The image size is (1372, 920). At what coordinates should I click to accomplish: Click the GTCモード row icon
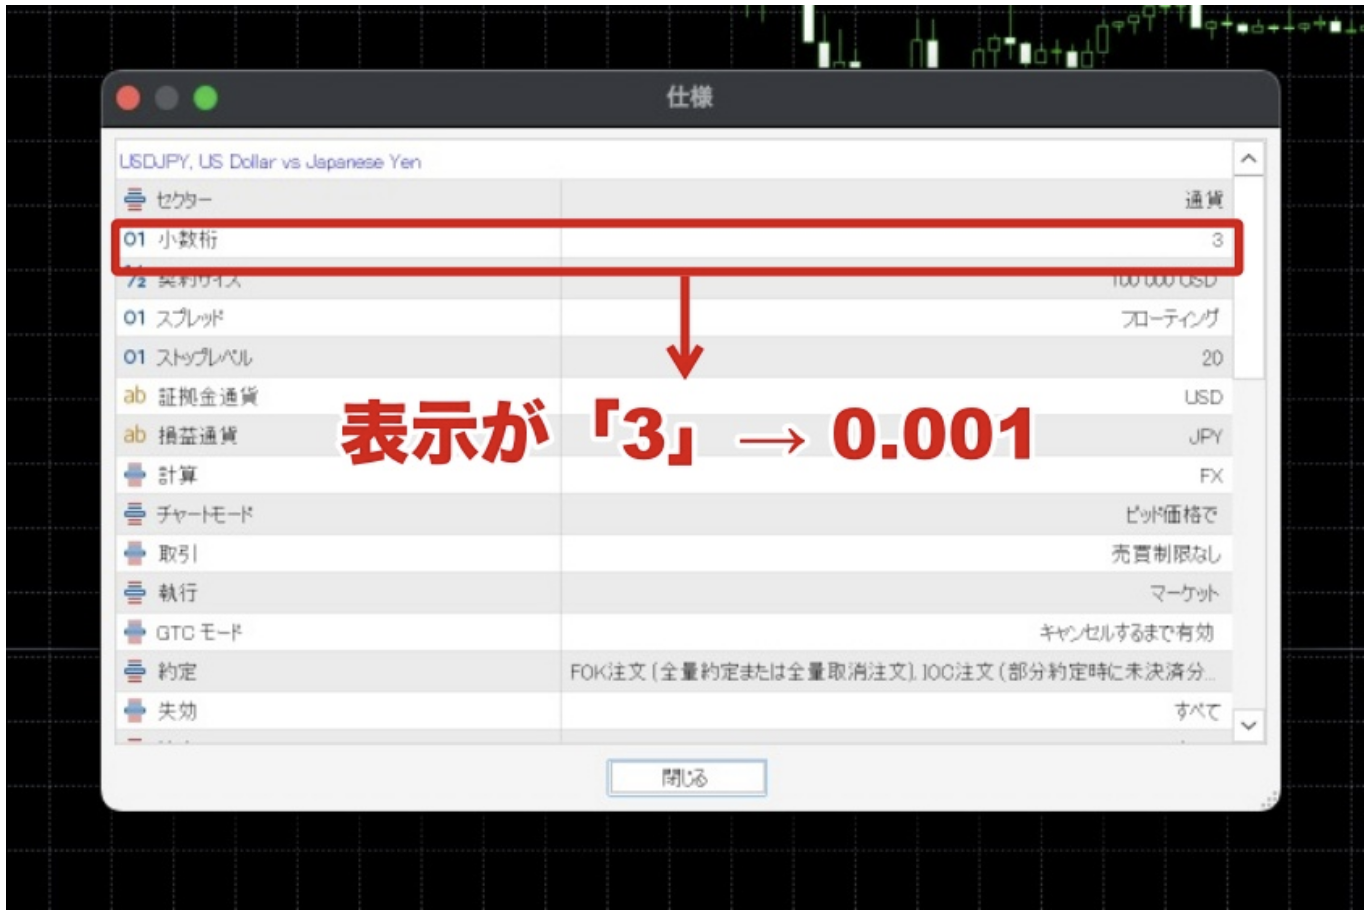[135, 632]
